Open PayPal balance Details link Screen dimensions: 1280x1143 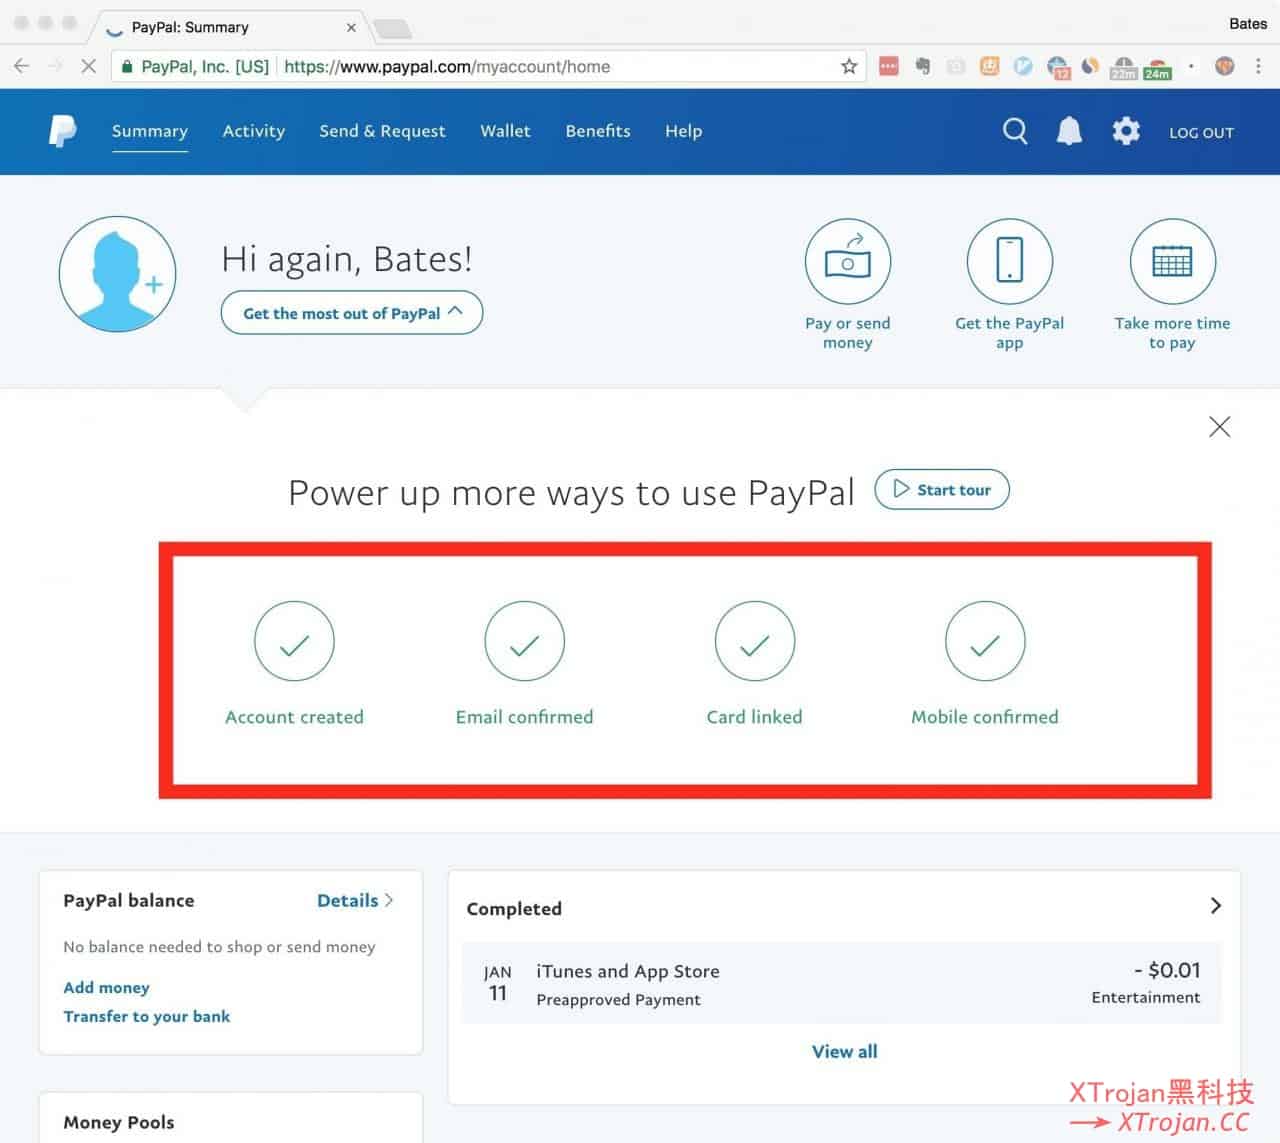[x=355, y=900]
